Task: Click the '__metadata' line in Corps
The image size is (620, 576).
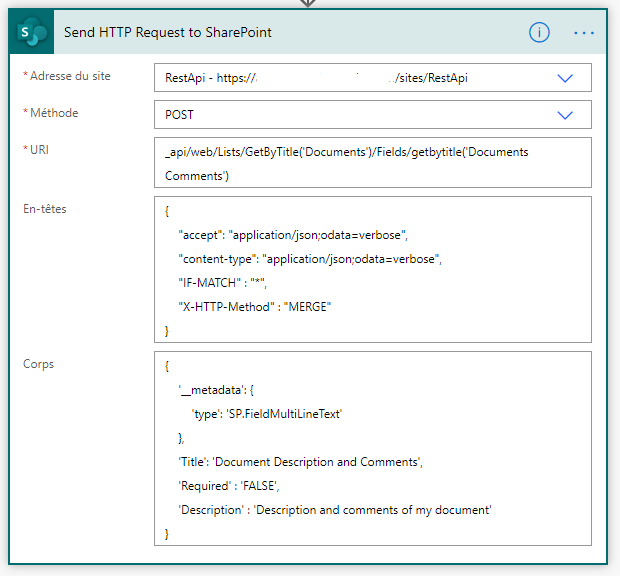Action: (x=216, y=390)
